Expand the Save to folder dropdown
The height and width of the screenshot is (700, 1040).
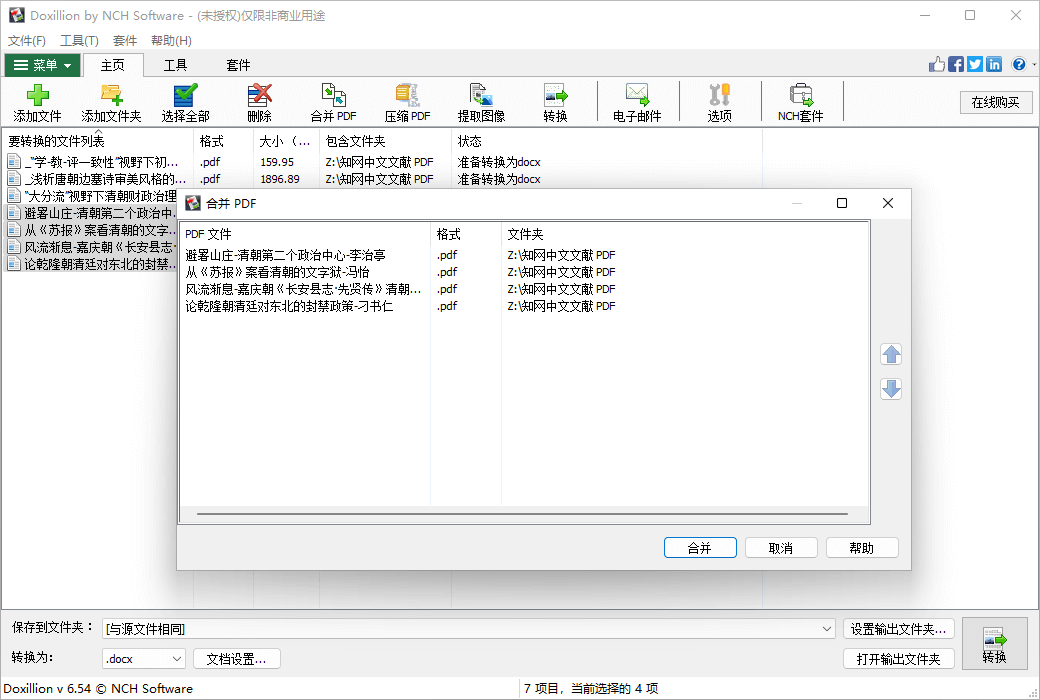(x=826, y=629)
